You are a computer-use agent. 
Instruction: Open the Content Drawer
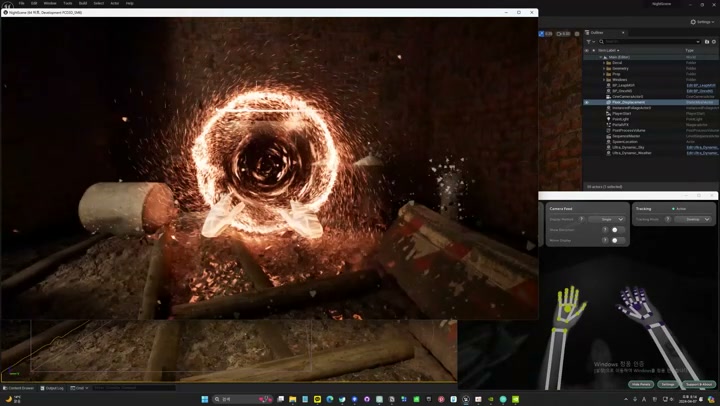(19, 388)
